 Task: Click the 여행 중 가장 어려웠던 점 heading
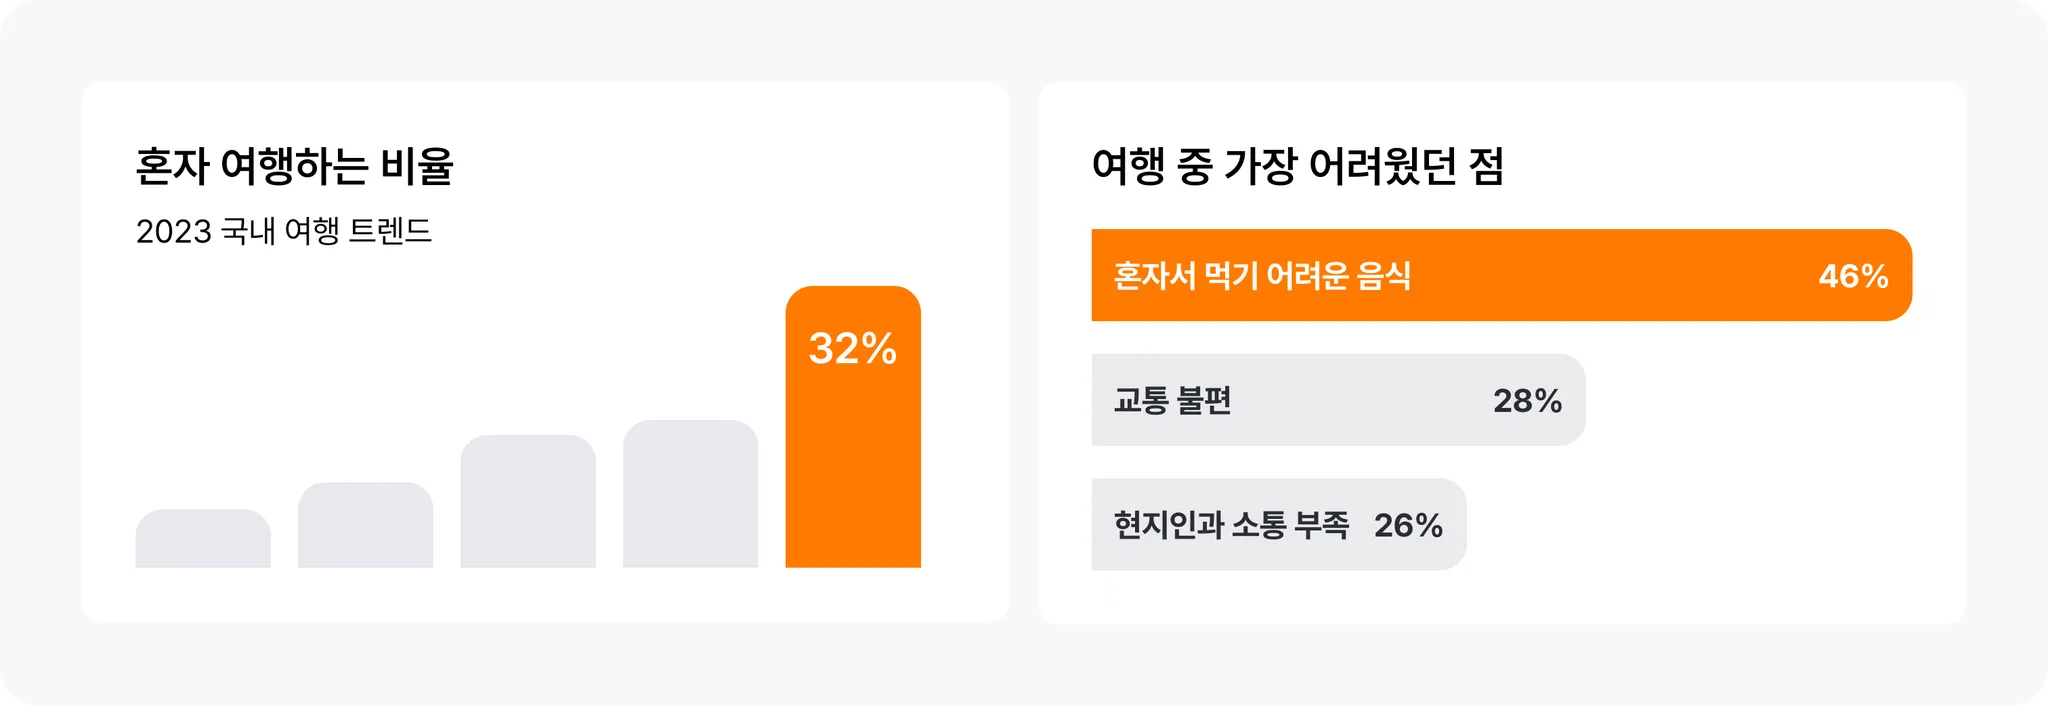1298,166
